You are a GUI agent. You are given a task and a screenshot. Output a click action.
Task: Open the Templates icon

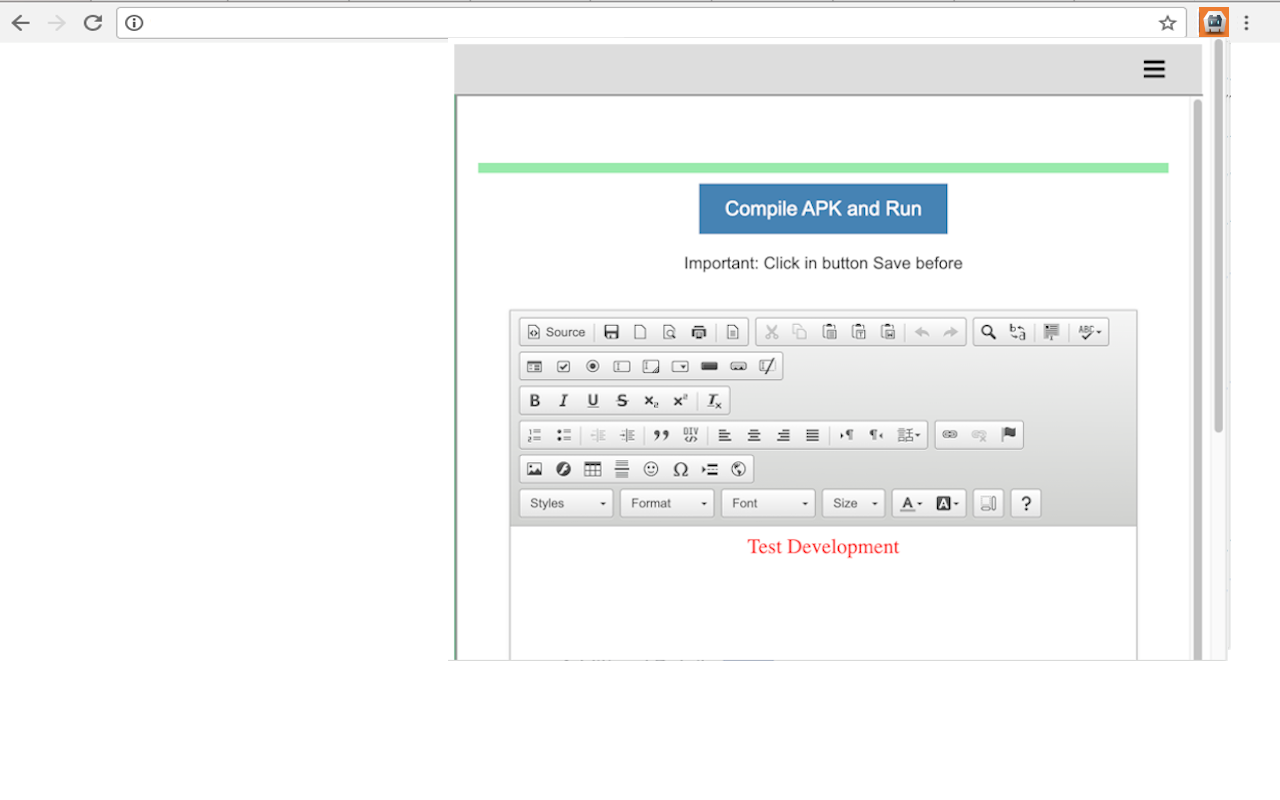732,332
